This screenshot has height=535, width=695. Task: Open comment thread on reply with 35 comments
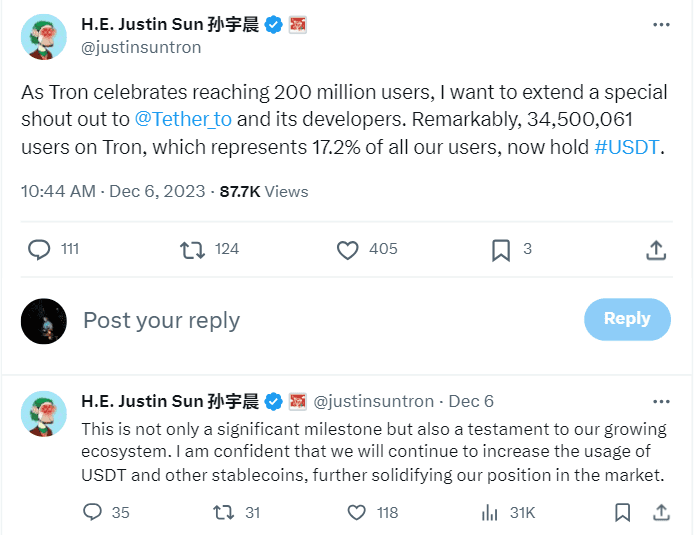93,512
